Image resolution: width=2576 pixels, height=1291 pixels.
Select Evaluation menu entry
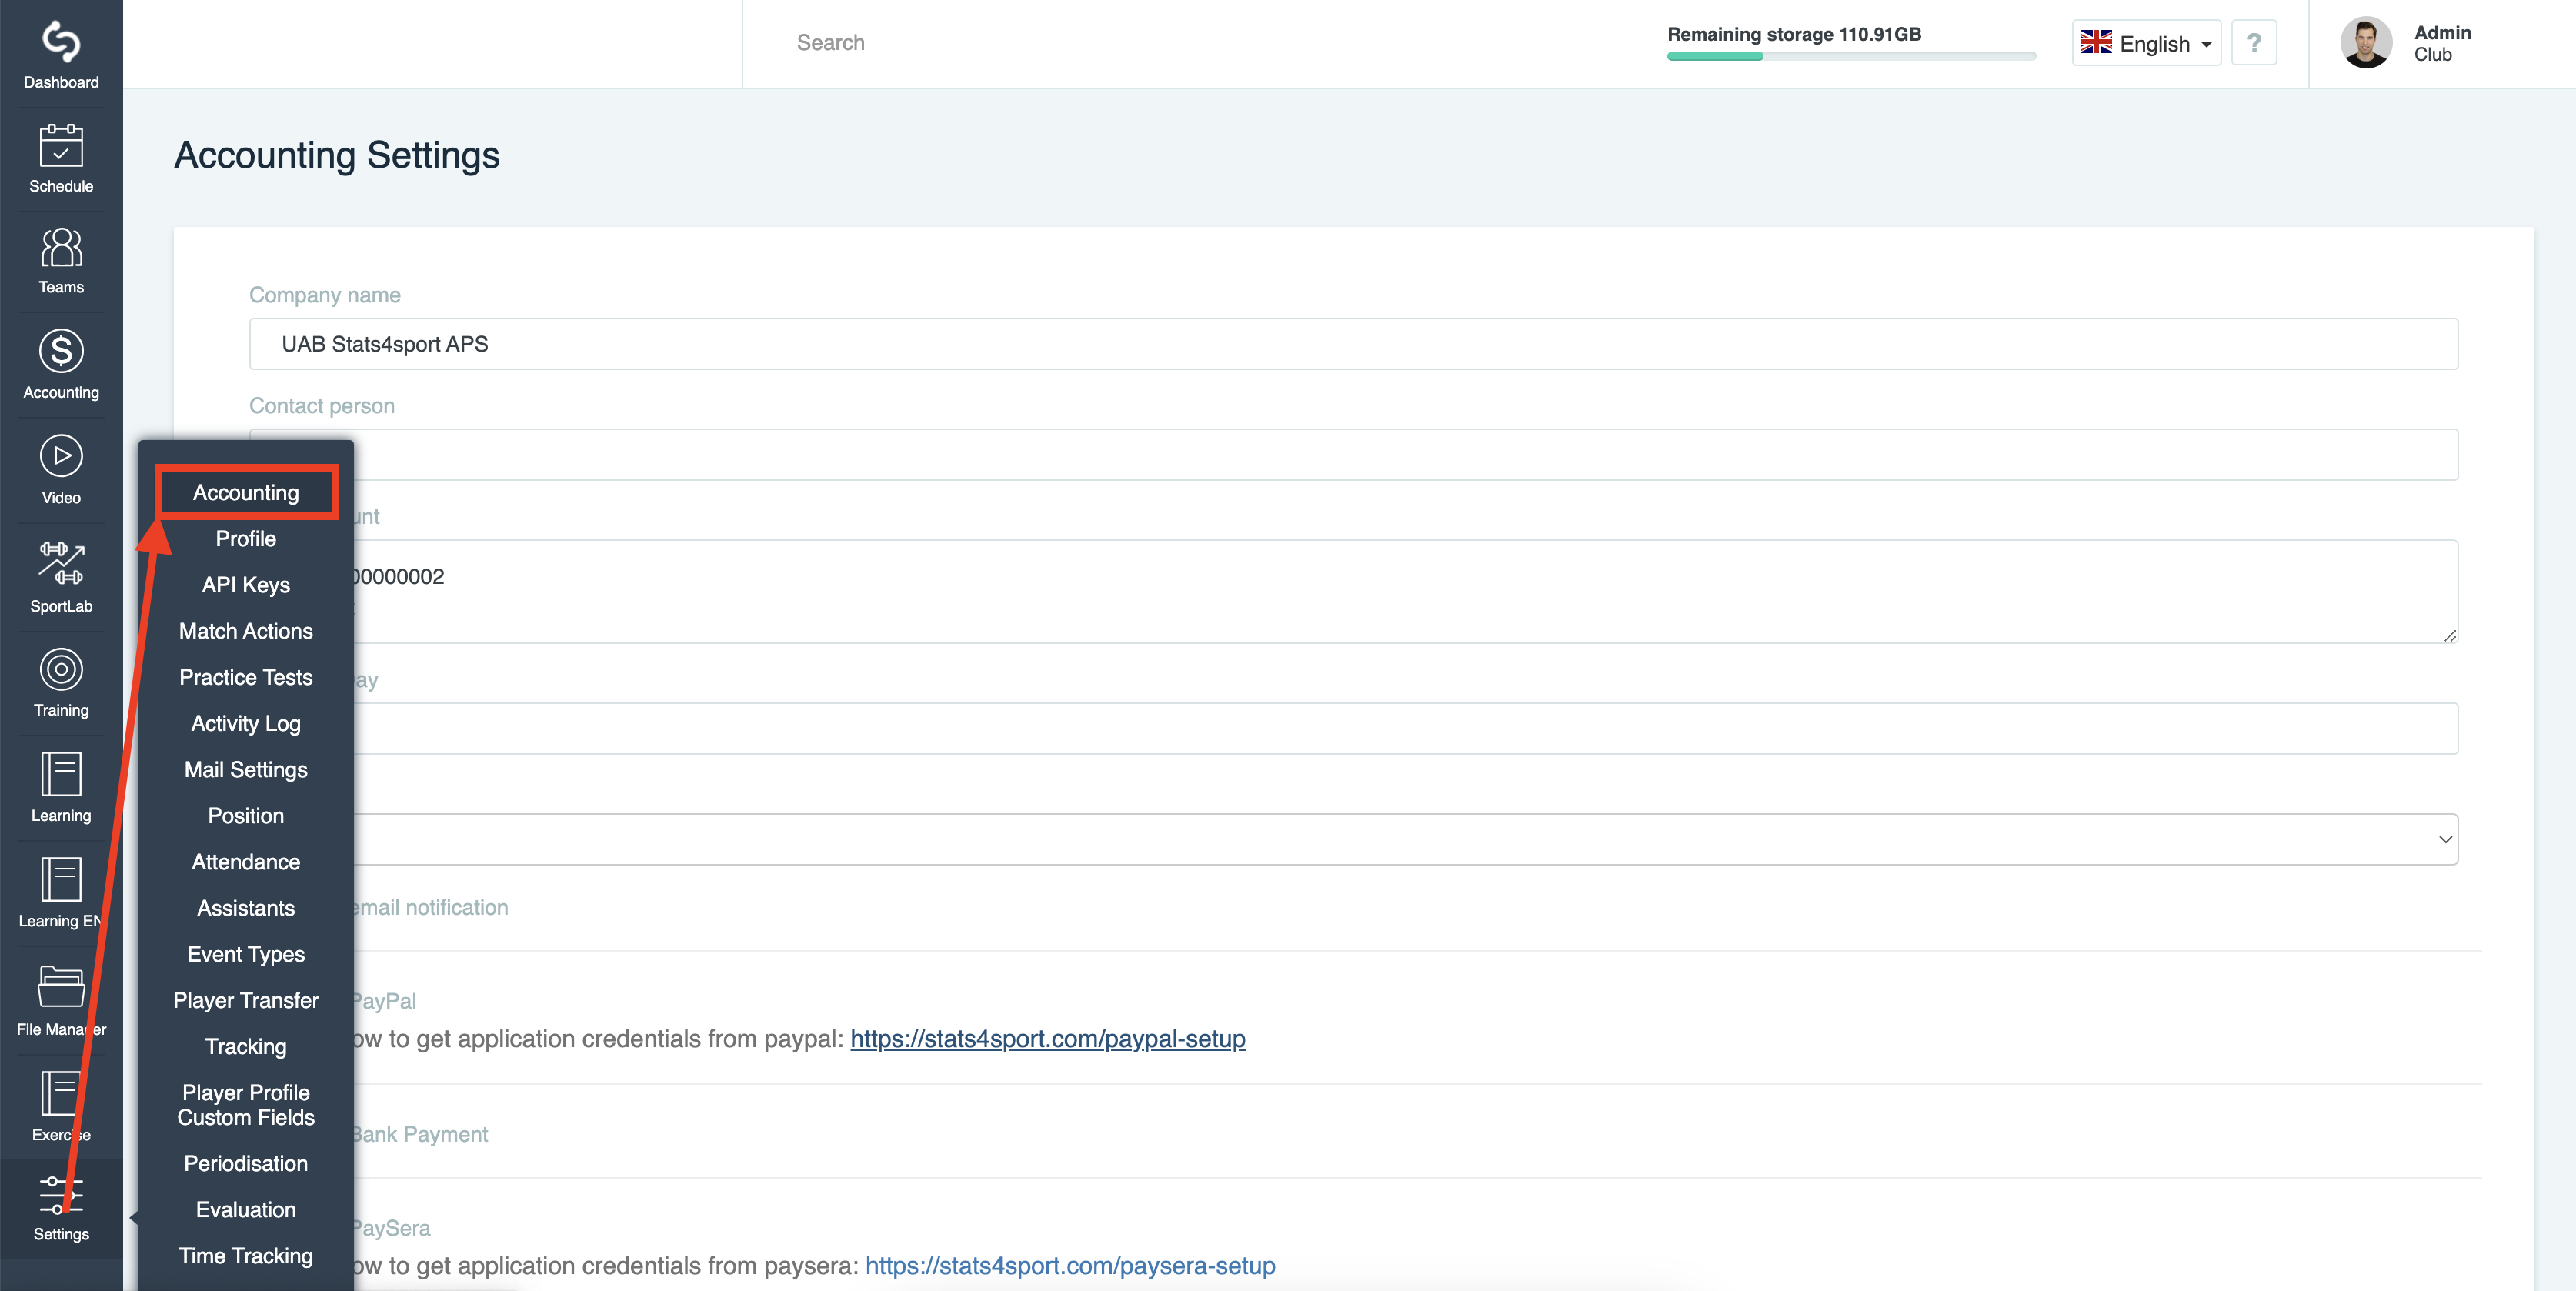(x=246, y=1209)
